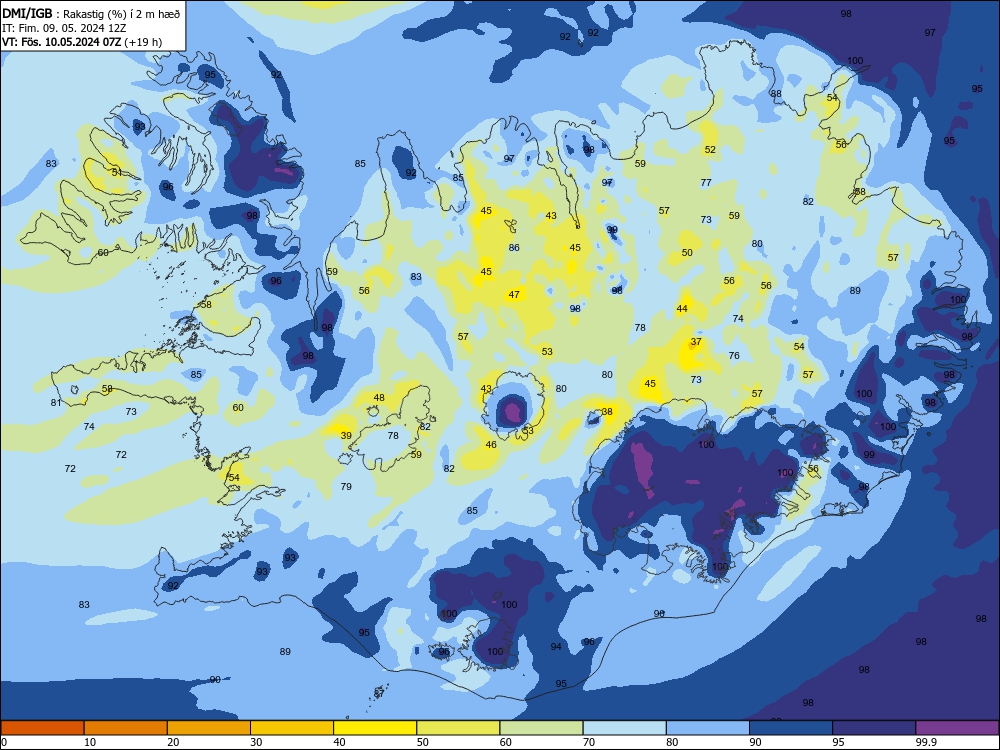1000x750 pixels.
Task: Click the value '87' near the southern islands
Action: (x=379, y=693)
